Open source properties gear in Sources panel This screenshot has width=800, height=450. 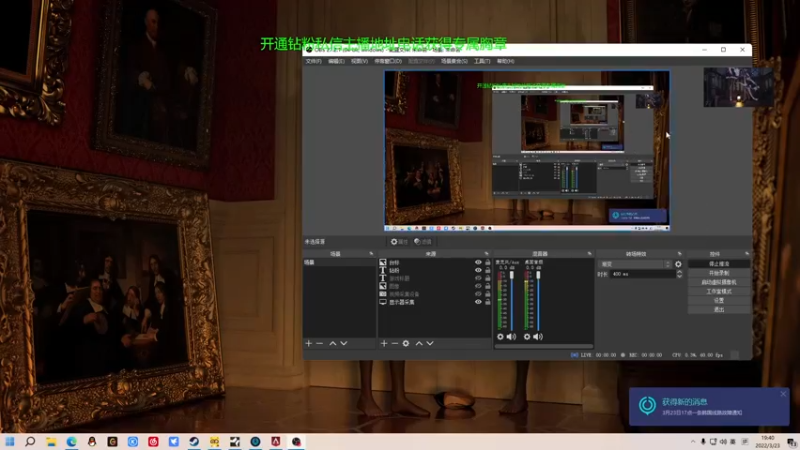click(x=406, y=343)
